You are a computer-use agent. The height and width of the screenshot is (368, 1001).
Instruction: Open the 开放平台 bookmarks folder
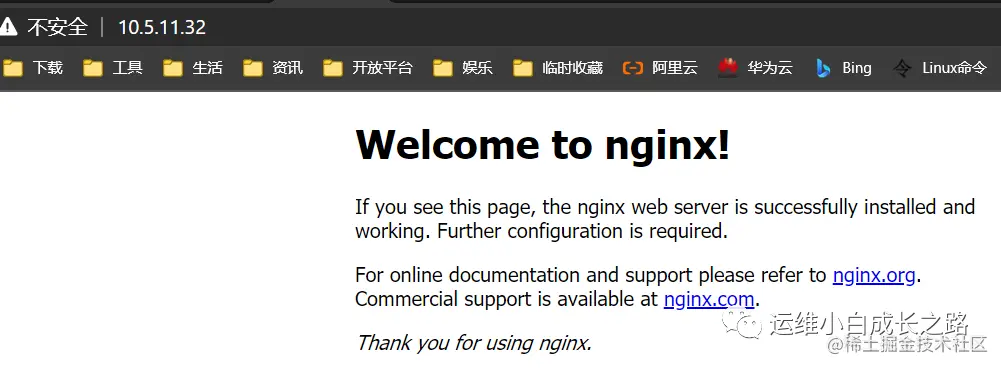368,67
